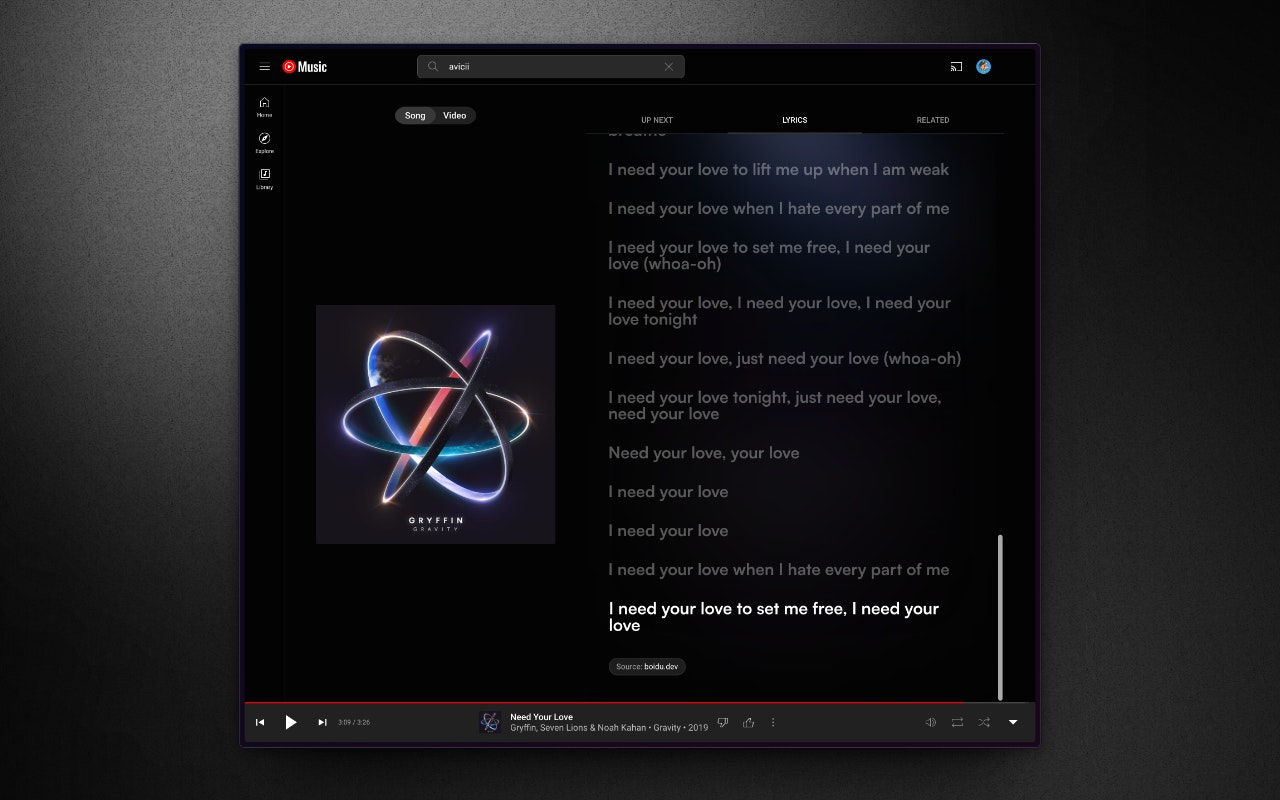The height and width of the screenshot is (800, 1280).
Task: Click the small album thumbnail in player bar
Action: [x=490, y=722]
